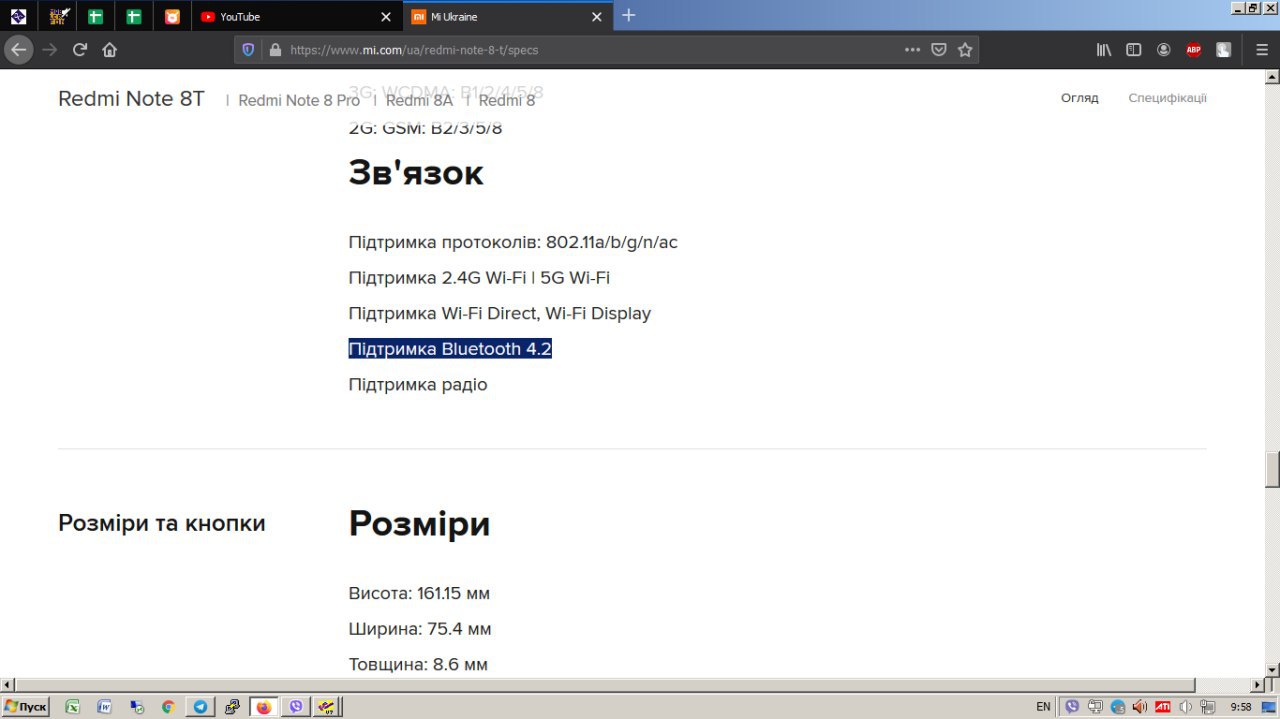Screen dimensions: 1280x719
Task: Launch Excel from the taskbar
Action: tap(73, 707)
